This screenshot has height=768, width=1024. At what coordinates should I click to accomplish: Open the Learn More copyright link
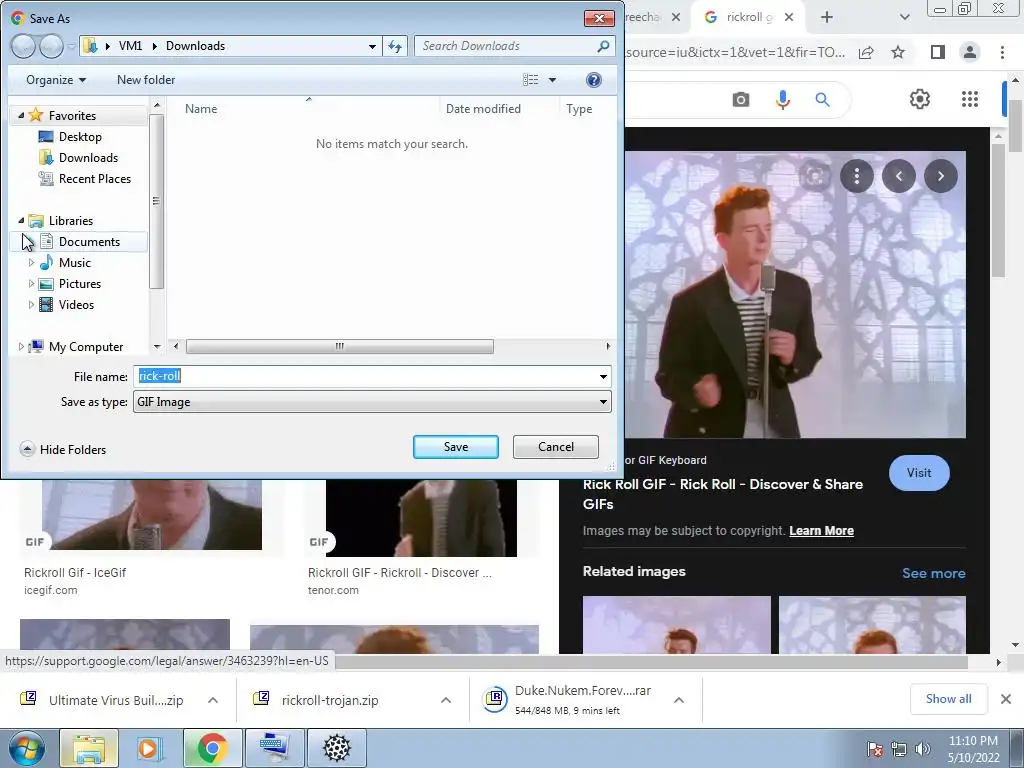[x=822, y=531]
